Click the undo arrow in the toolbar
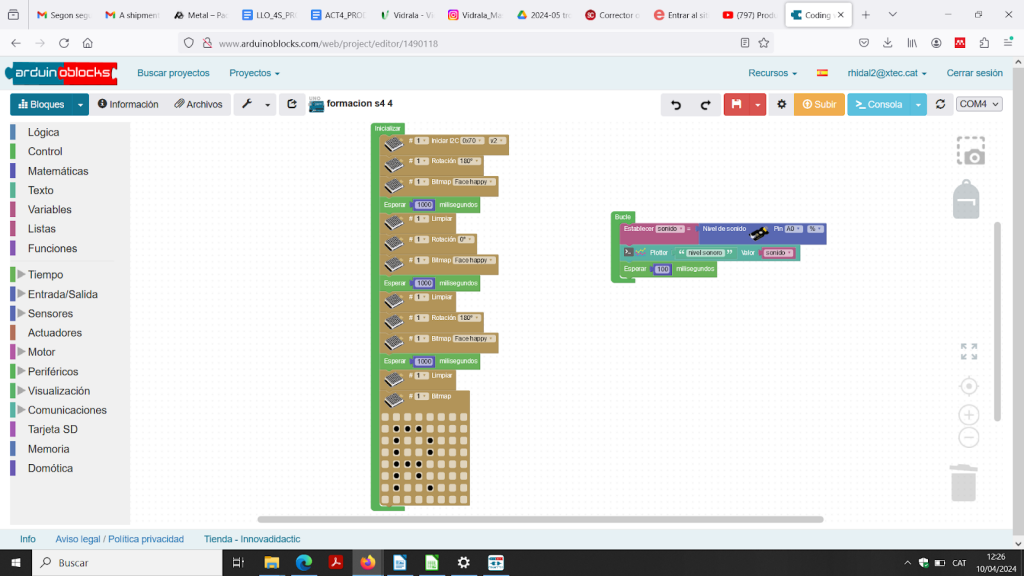The image size is (1024, 576). 676,104
